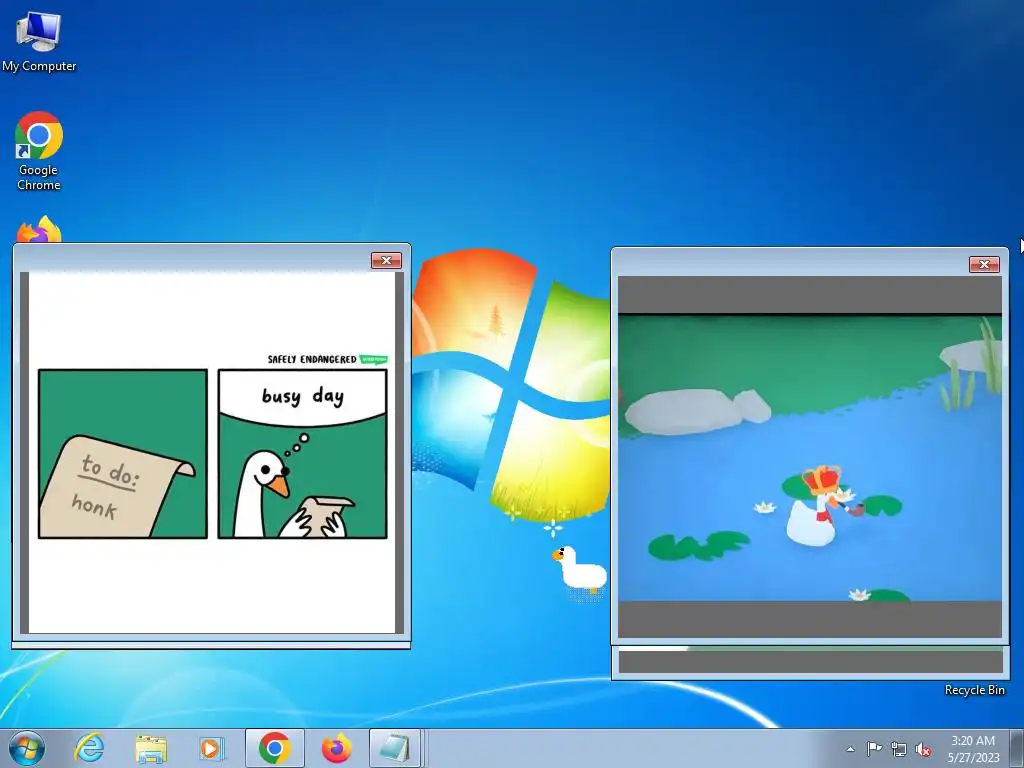Open the clock showing 3:20 AM
The image size is (1024, 768).
(x=973, y=748)
